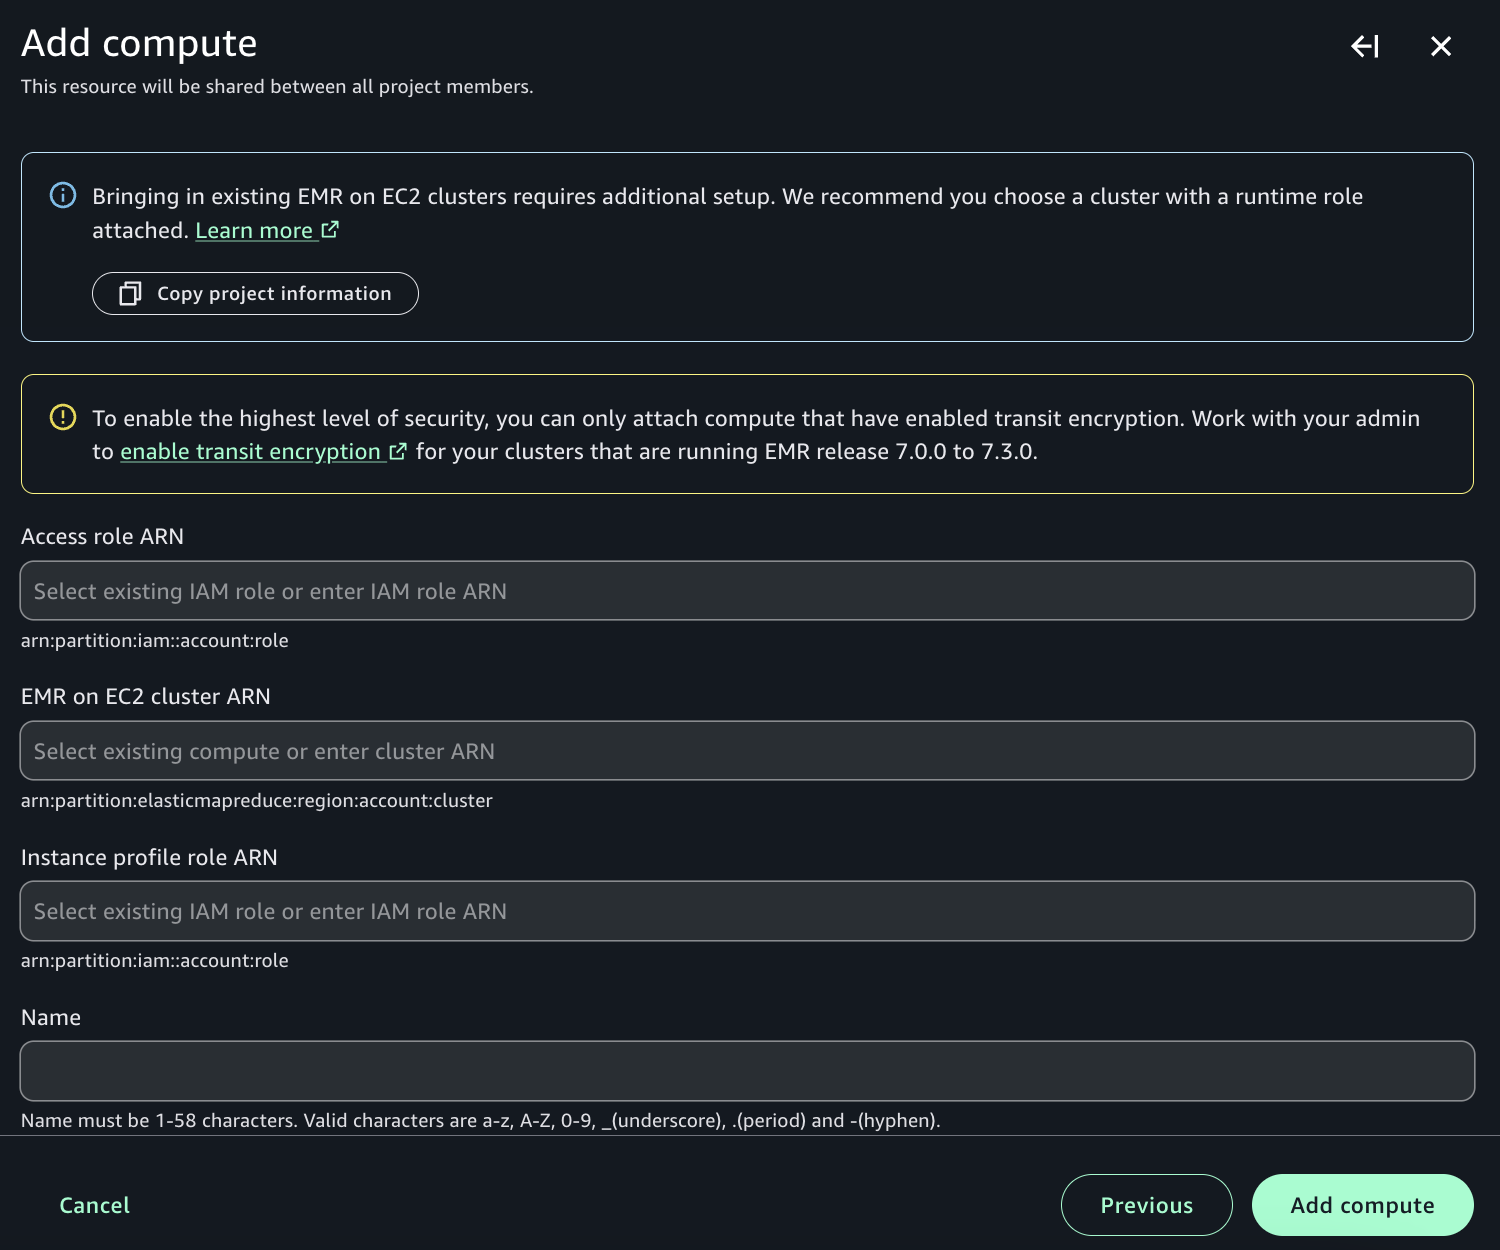The image size is (1500, 1250).
Task: Click the Instance profile role ARN label
Action: (149, 857)
